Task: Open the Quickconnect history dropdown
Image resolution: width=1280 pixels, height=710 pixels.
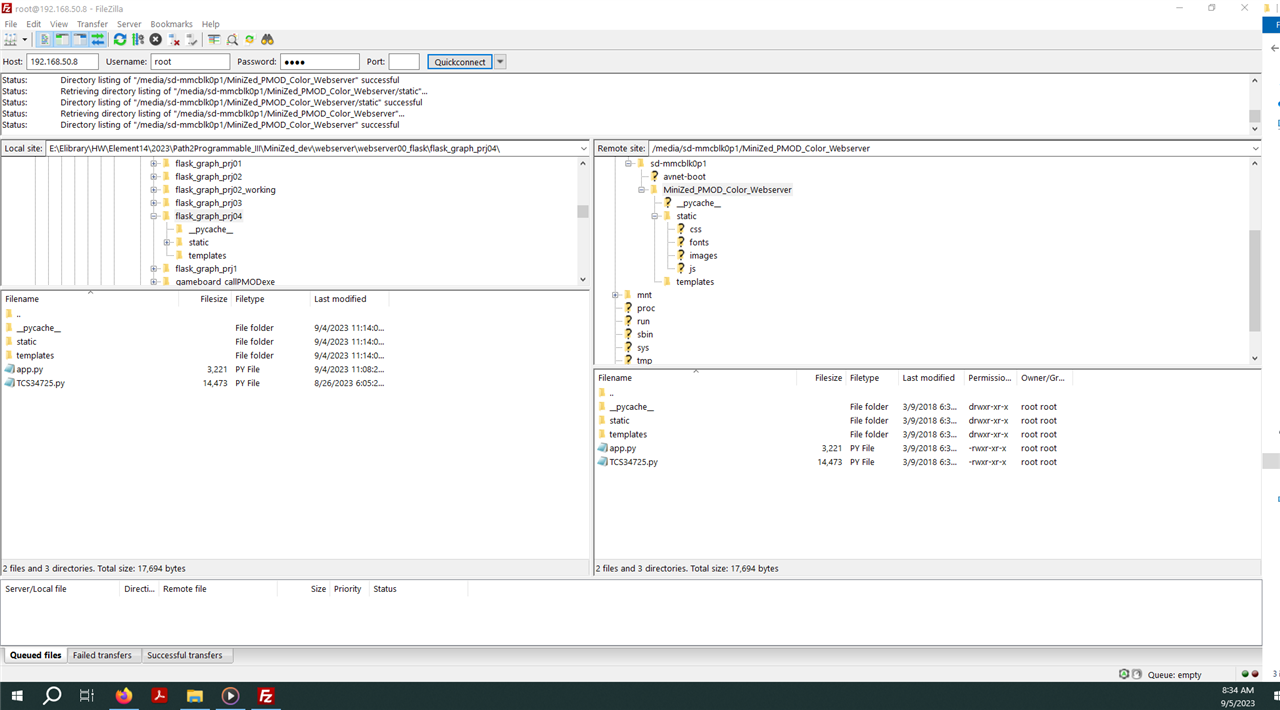Action: (501, 62)
